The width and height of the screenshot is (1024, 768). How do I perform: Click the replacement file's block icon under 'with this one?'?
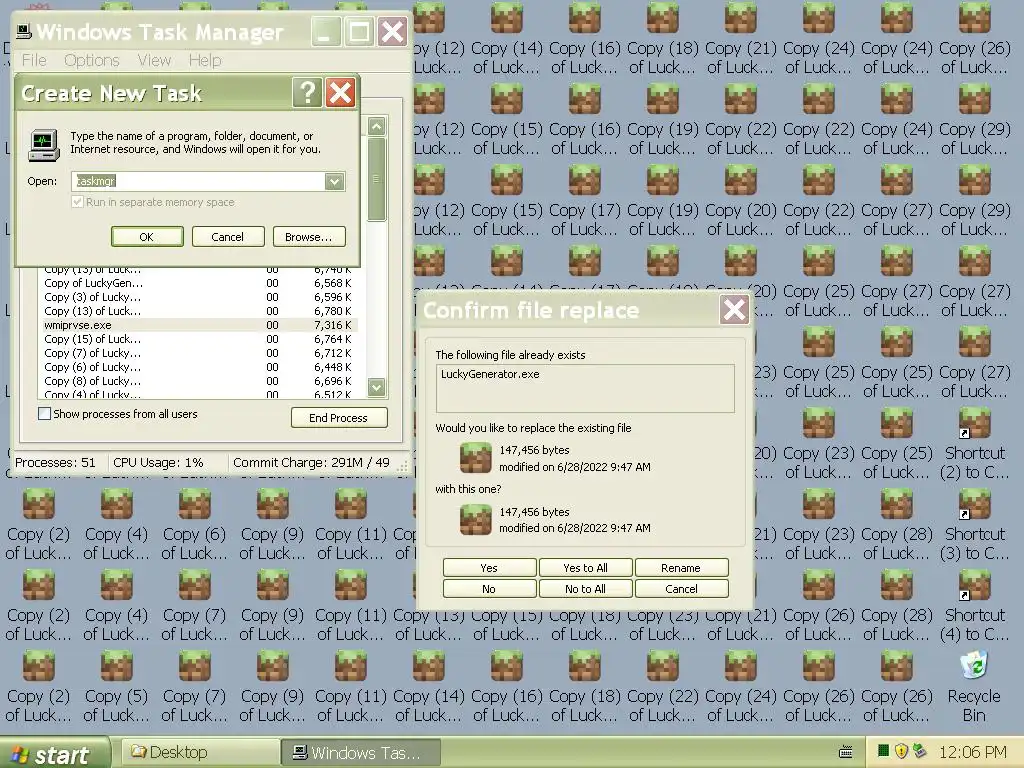(475, 519)
